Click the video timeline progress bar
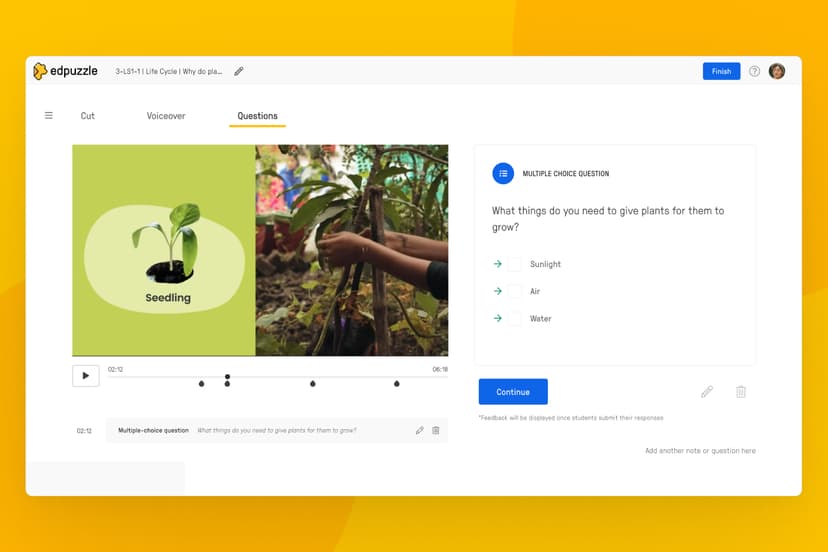 click(x=278, y=377)
